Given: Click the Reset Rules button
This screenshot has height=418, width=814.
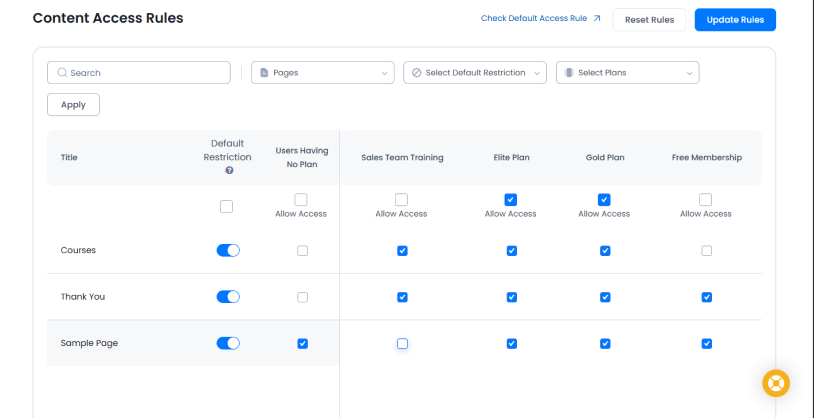Looking at the screenshot, I should (x=649, y=20).
